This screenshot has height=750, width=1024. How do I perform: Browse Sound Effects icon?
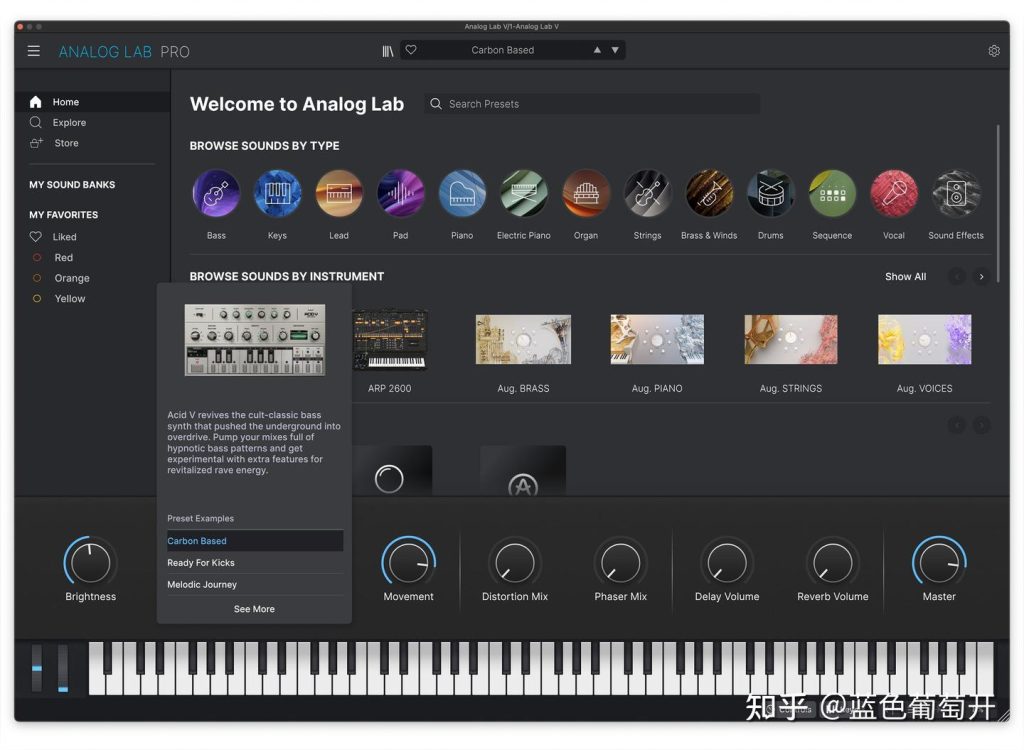point(956,193)
